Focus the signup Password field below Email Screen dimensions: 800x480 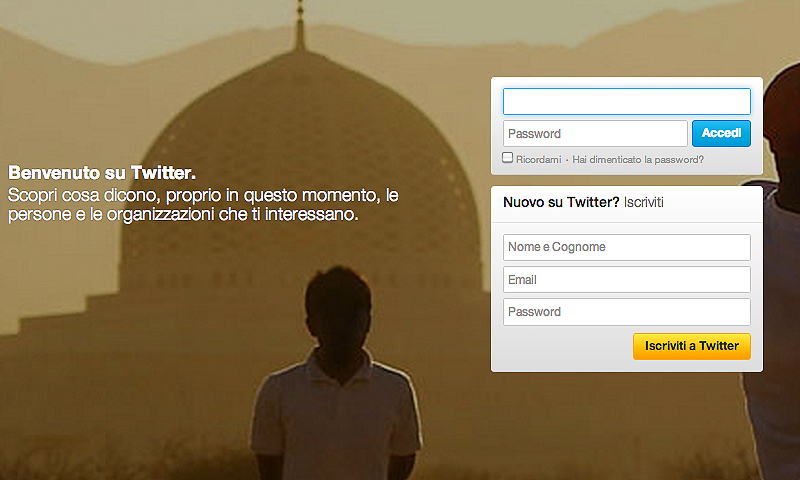pyautogui.click(x=627, y=312)
